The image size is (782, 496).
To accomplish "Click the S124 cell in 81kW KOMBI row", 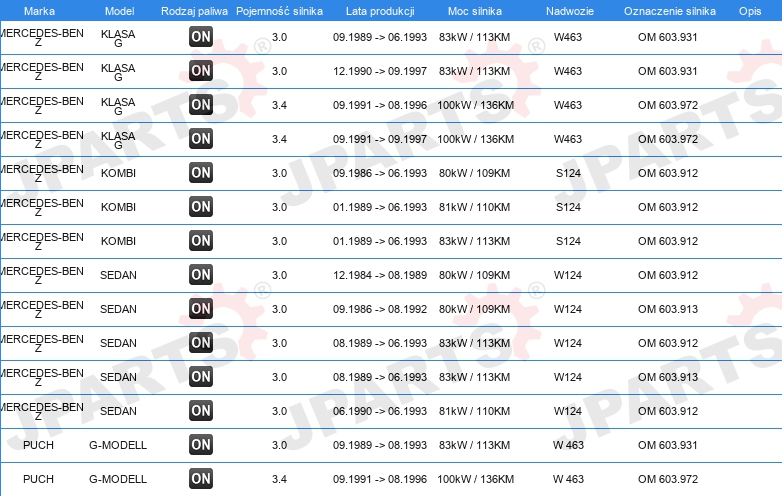I will click(568, 207).
